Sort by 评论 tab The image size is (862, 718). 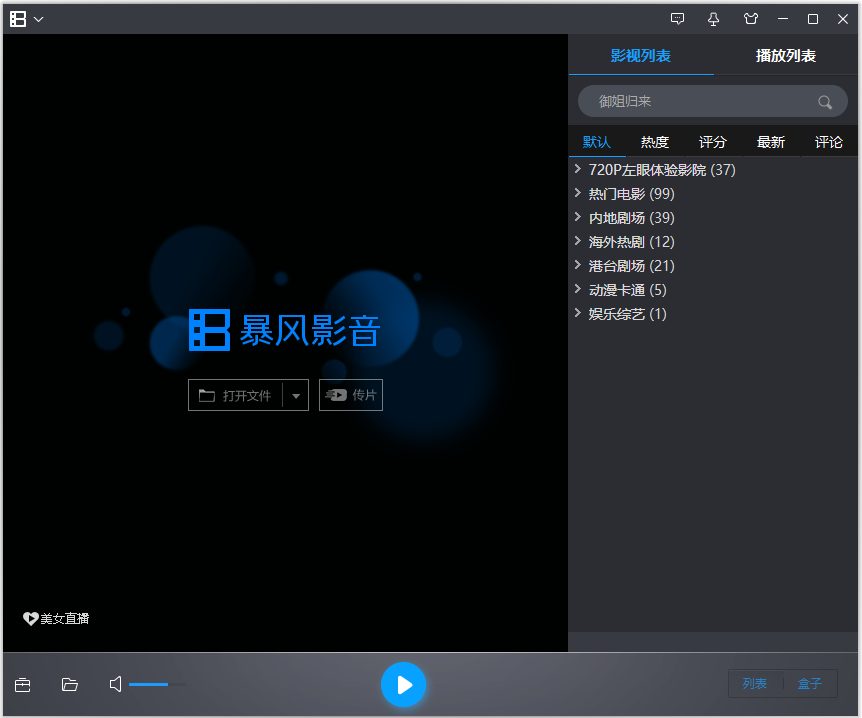tap(828, 142)
